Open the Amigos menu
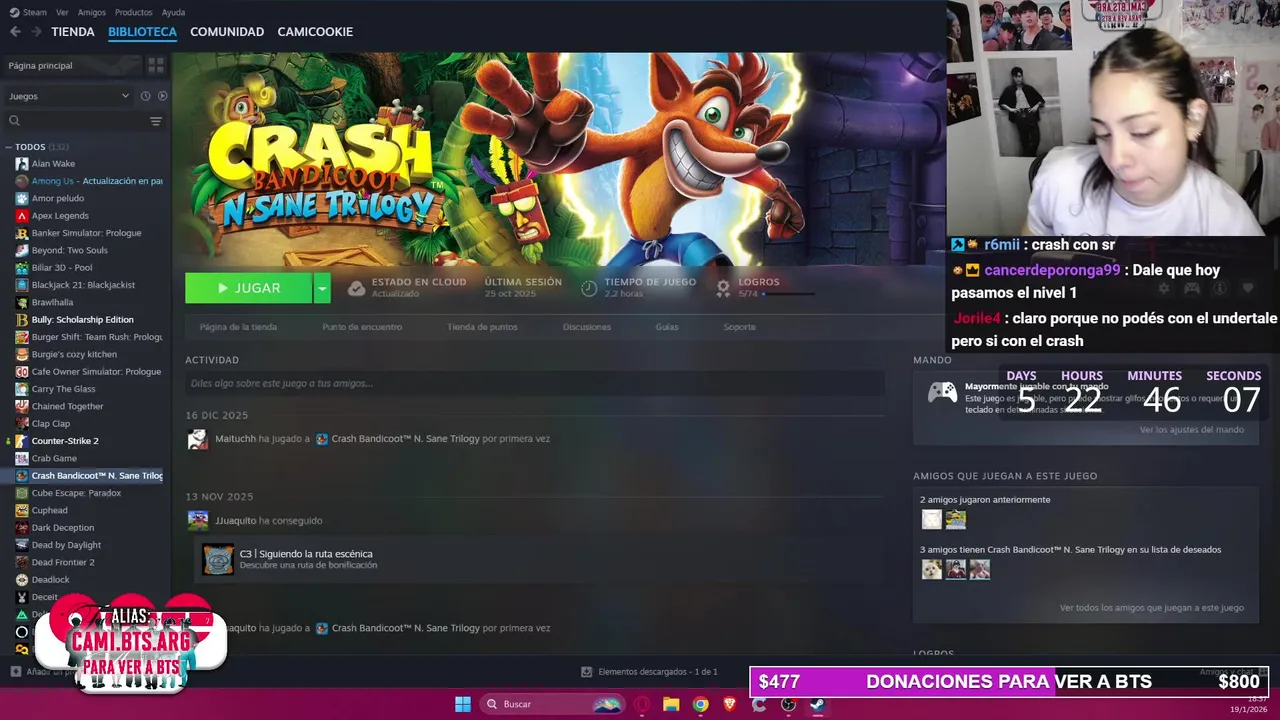The height and width of the screenshot is (720, 1280). point(91,12)
